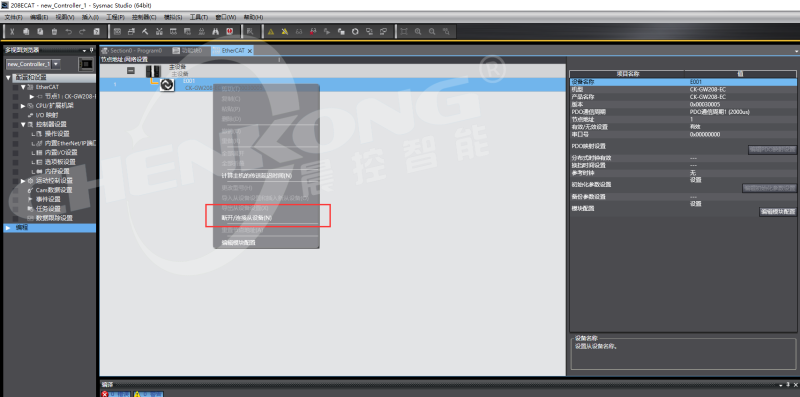
Task: Collapse the master device minus box
Action: click(131, 70)
